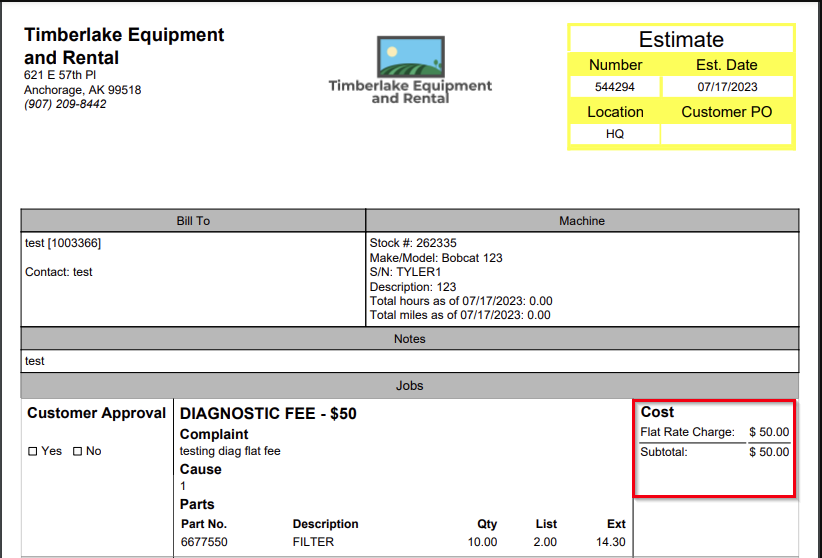
Task: Click the DIAGNOSTIC FEE - $50 job title
Action: [268, 414]
